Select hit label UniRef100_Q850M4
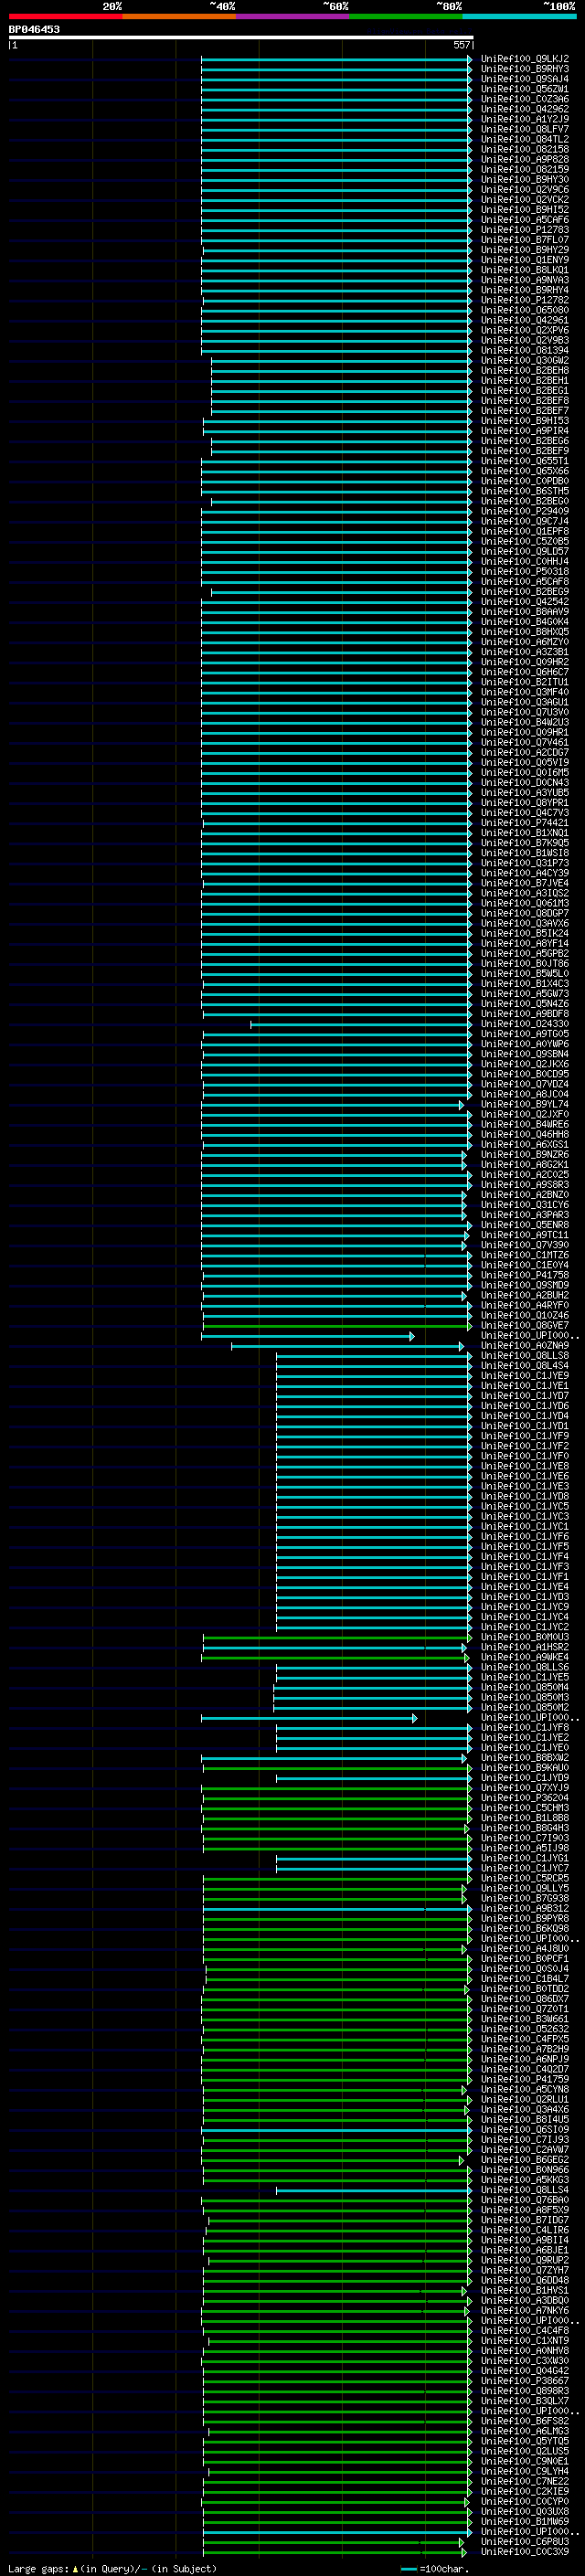The width and height of the screenshot is (585, 2576). (x=525, y=1688)
